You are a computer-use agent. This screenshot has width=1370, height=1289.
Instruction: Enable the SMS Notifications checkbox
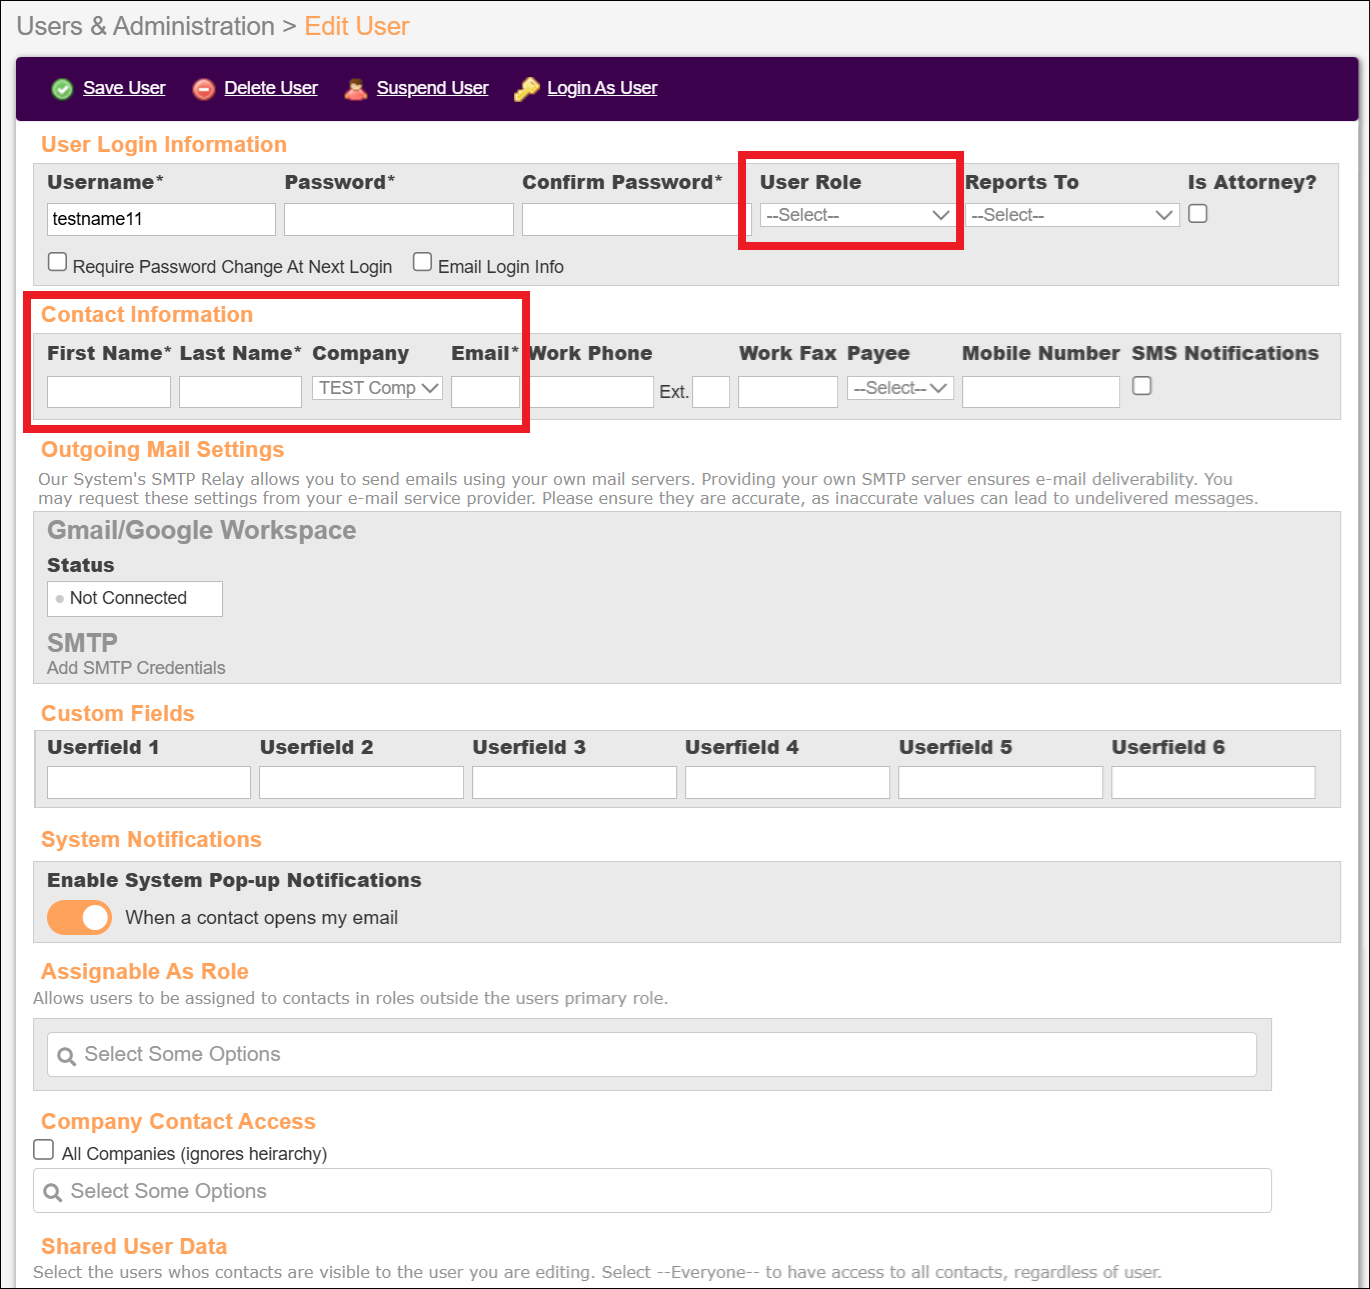[x=1142, y=386]
